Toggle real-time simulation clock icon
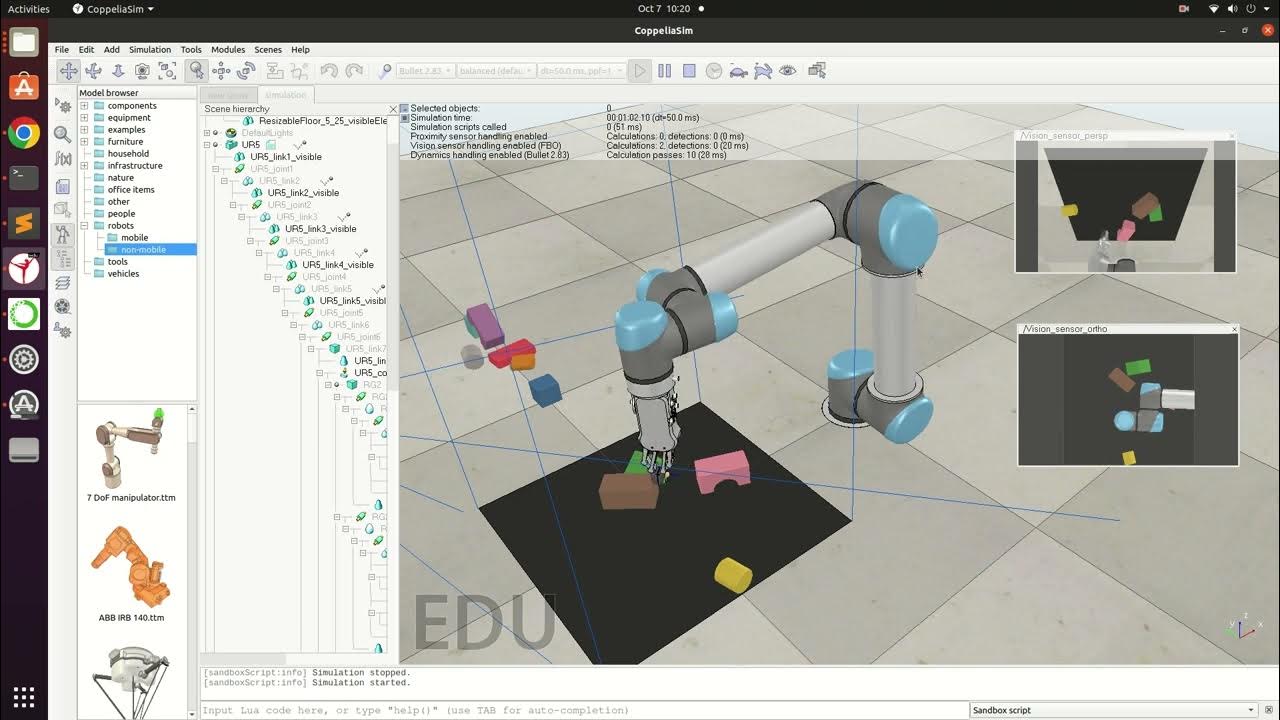 (714, 71)
